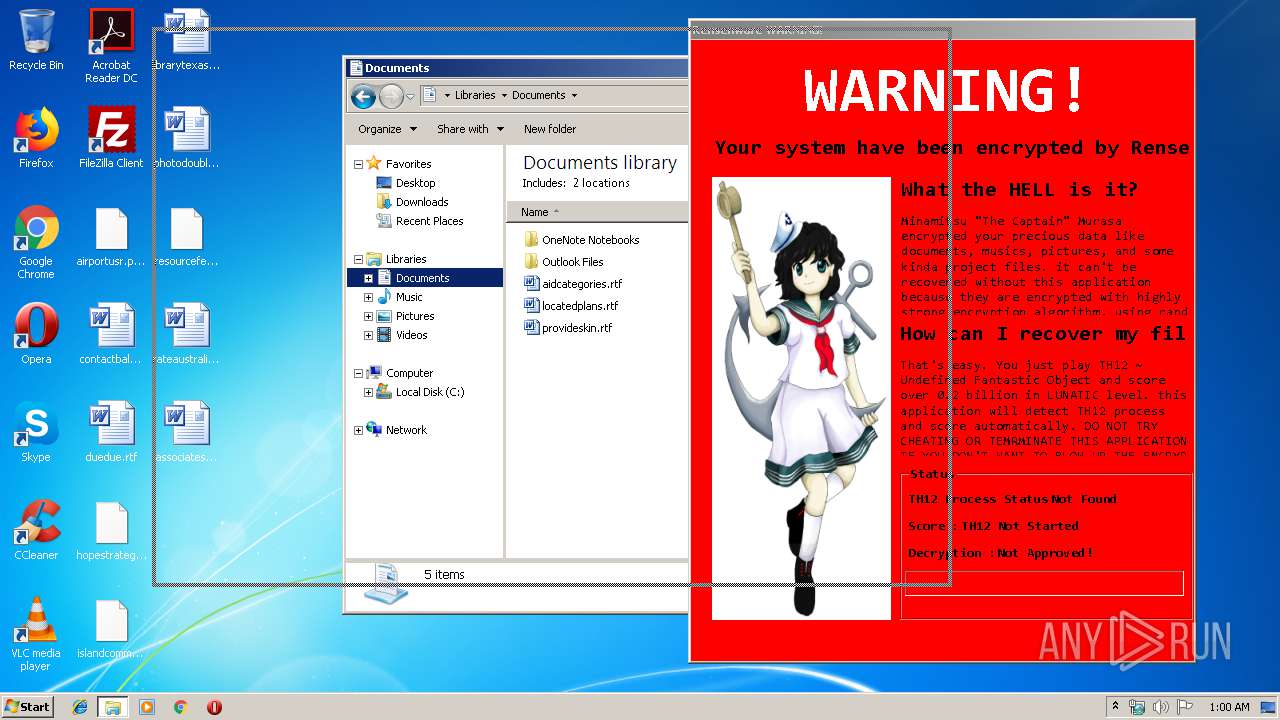The image size is (1280, 720).
Task: Select Downloads under Favorites
Action: point(422,202)
